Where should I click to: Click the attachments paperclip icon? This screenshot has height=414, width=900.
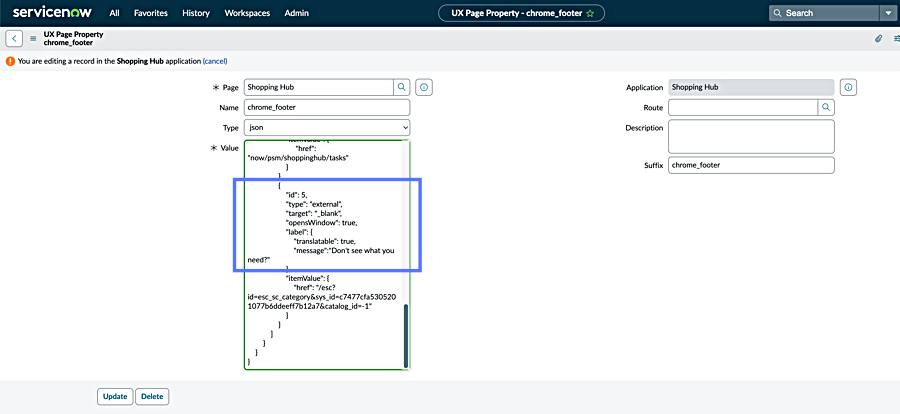click(x=878, y=38)
